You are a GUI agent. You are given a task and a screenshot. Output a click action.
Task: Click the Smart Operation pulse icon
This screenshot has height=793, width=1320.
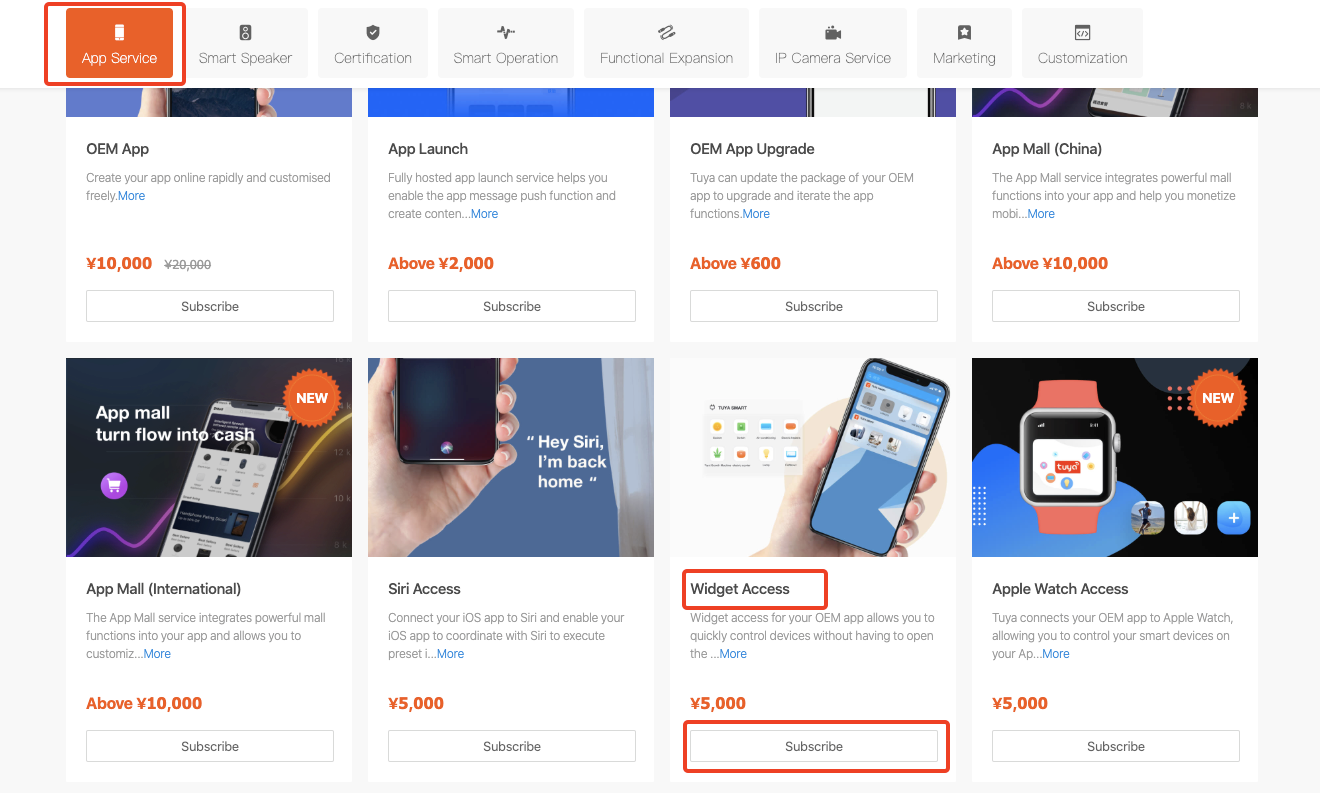point(505,32)
